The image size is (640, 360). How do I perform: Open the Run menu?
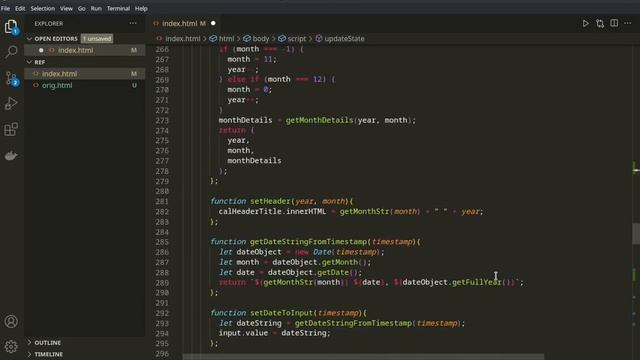click(96, 8)
